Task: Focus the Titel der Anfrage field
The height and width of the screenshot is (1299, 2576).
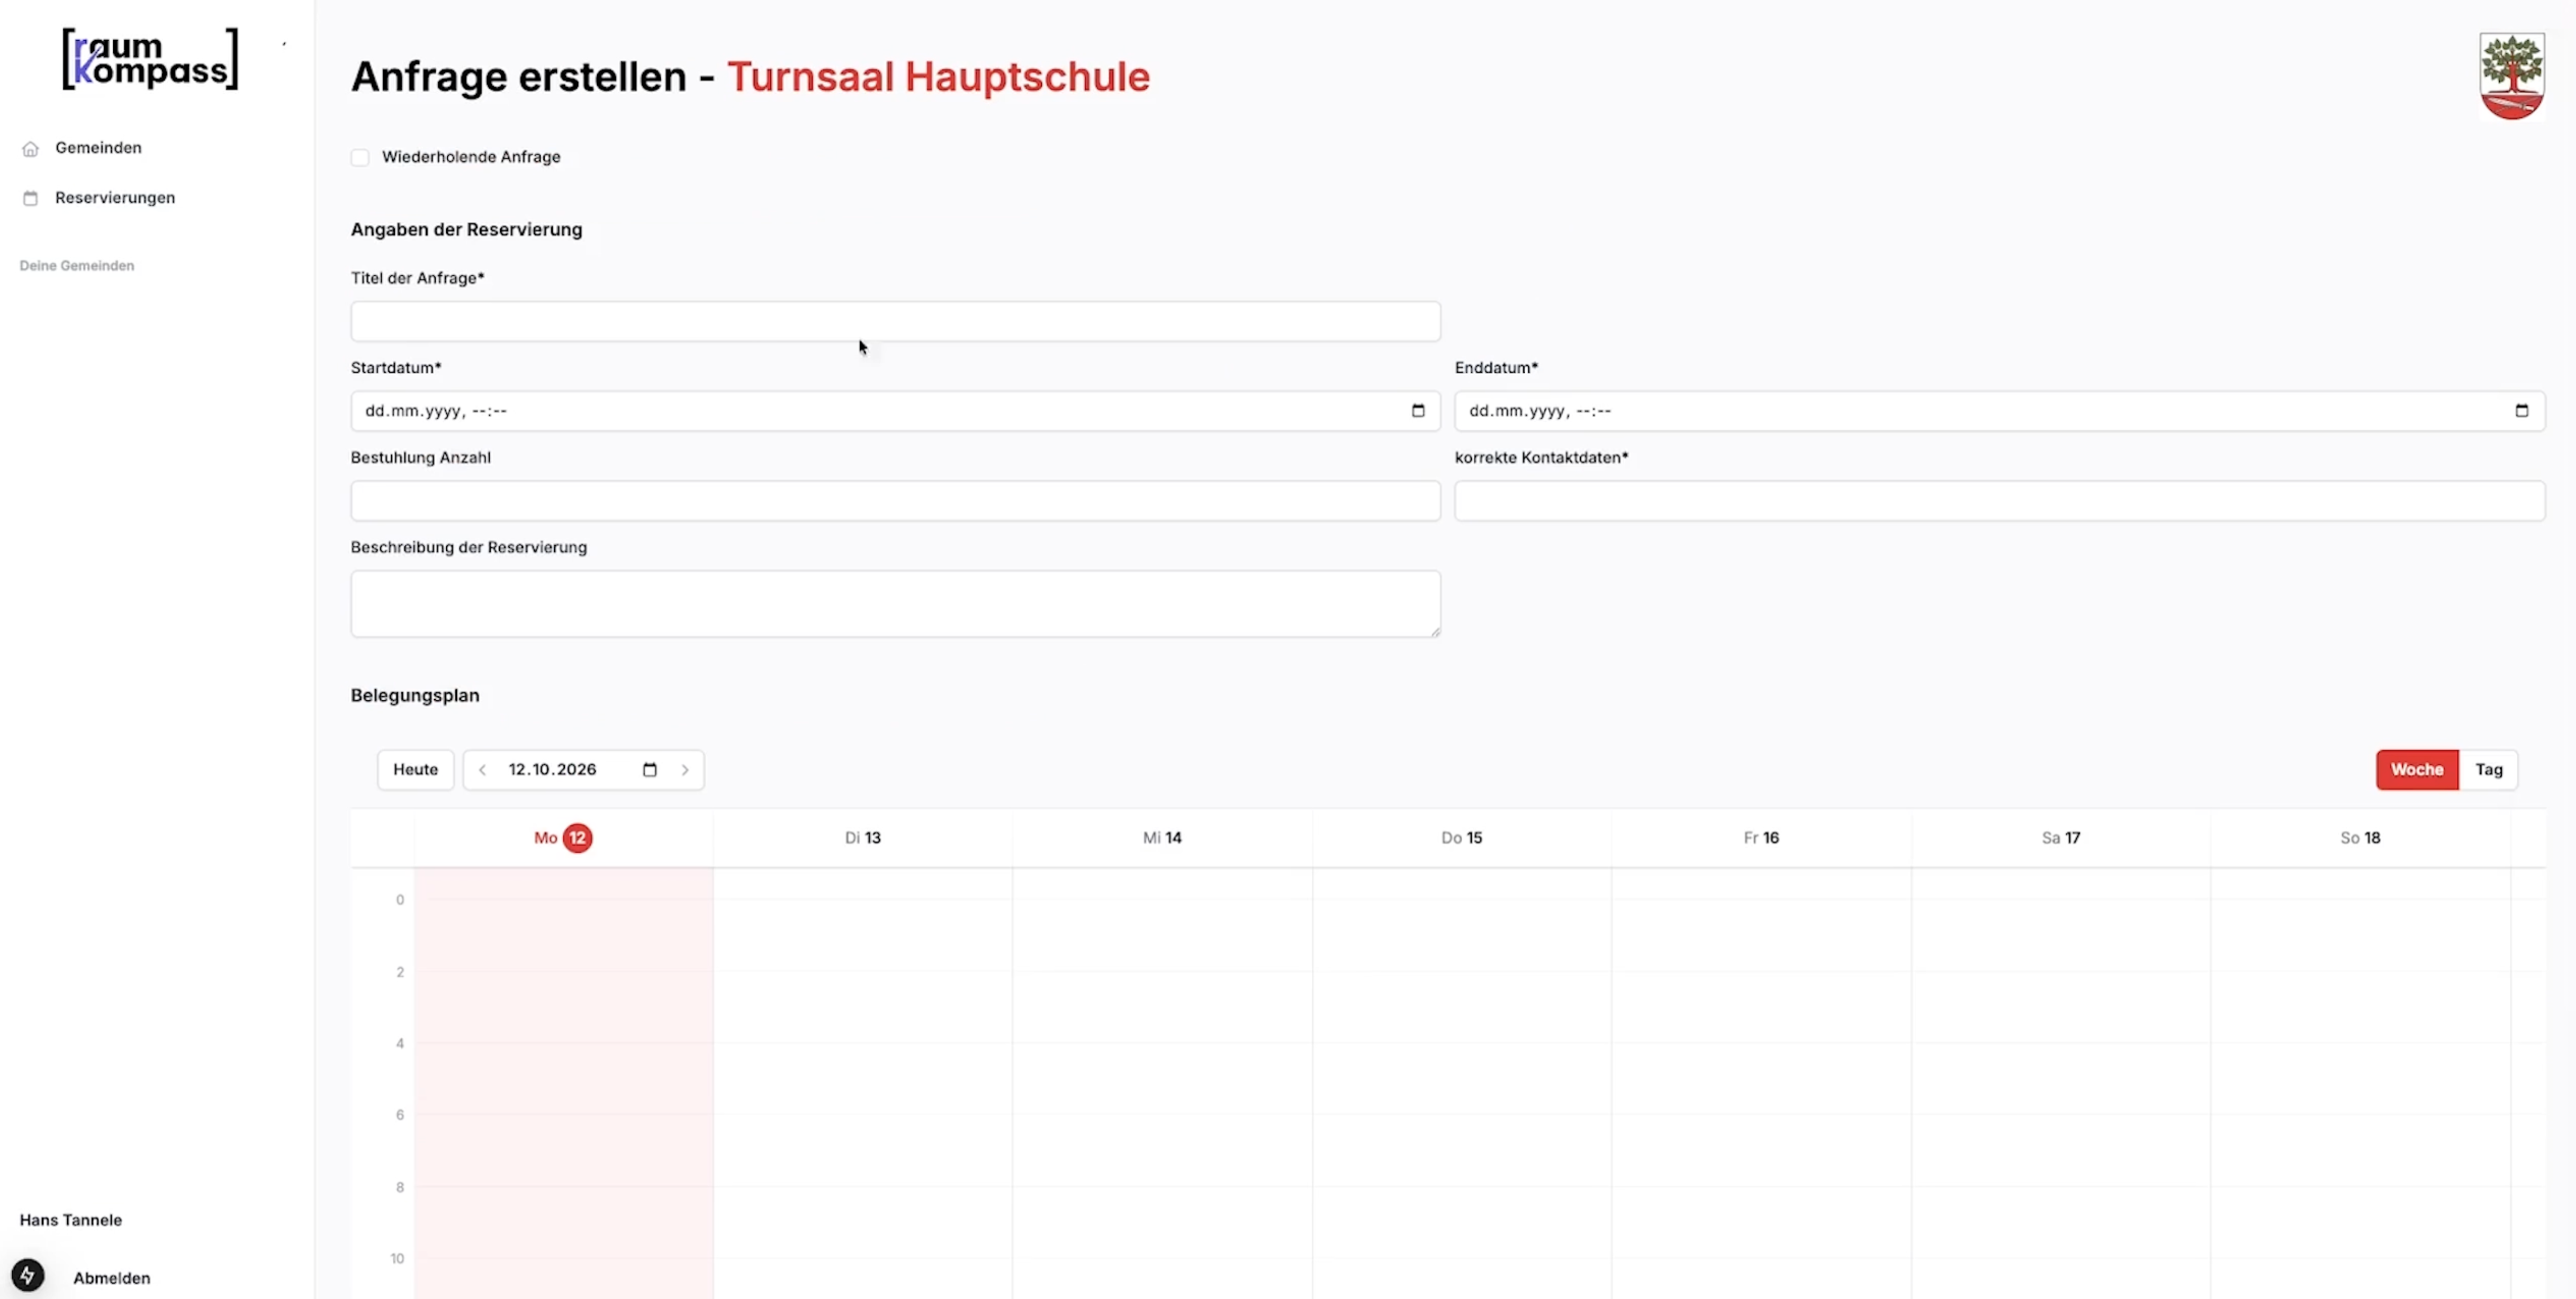Action: [x=895, y=322]
